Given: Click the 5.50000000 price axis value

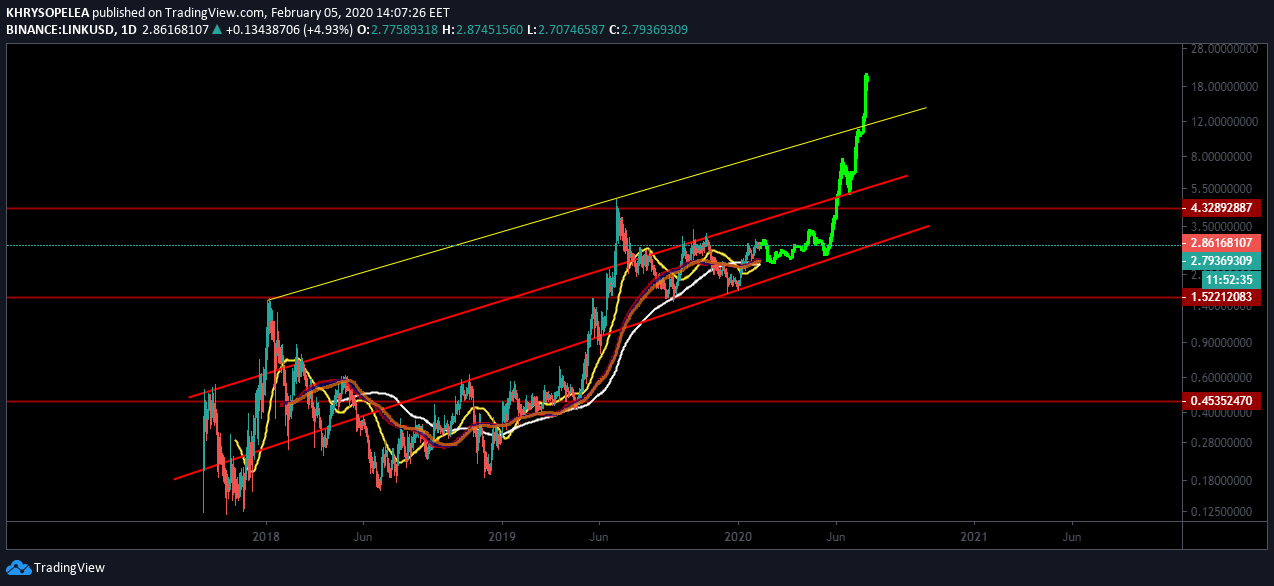Looking at the screenshot, I should [1222, 189].
